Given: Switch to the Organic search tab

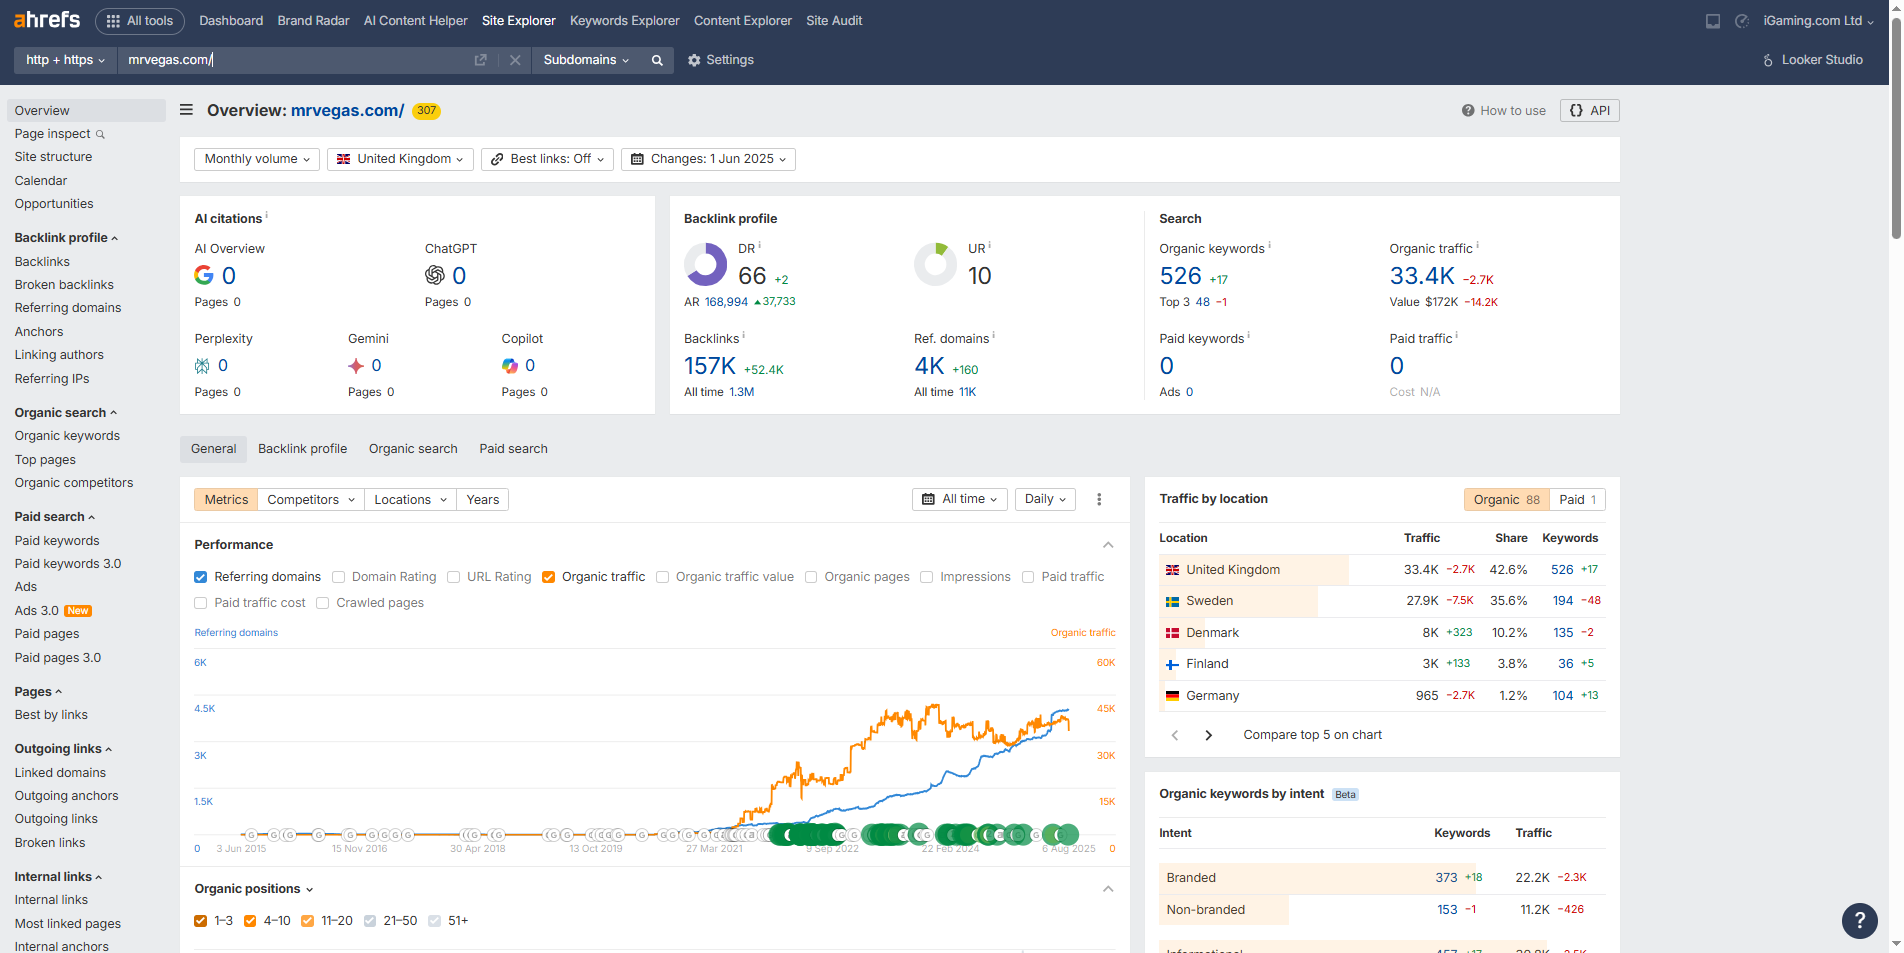Looking at the screenshot, I should 413,449.
